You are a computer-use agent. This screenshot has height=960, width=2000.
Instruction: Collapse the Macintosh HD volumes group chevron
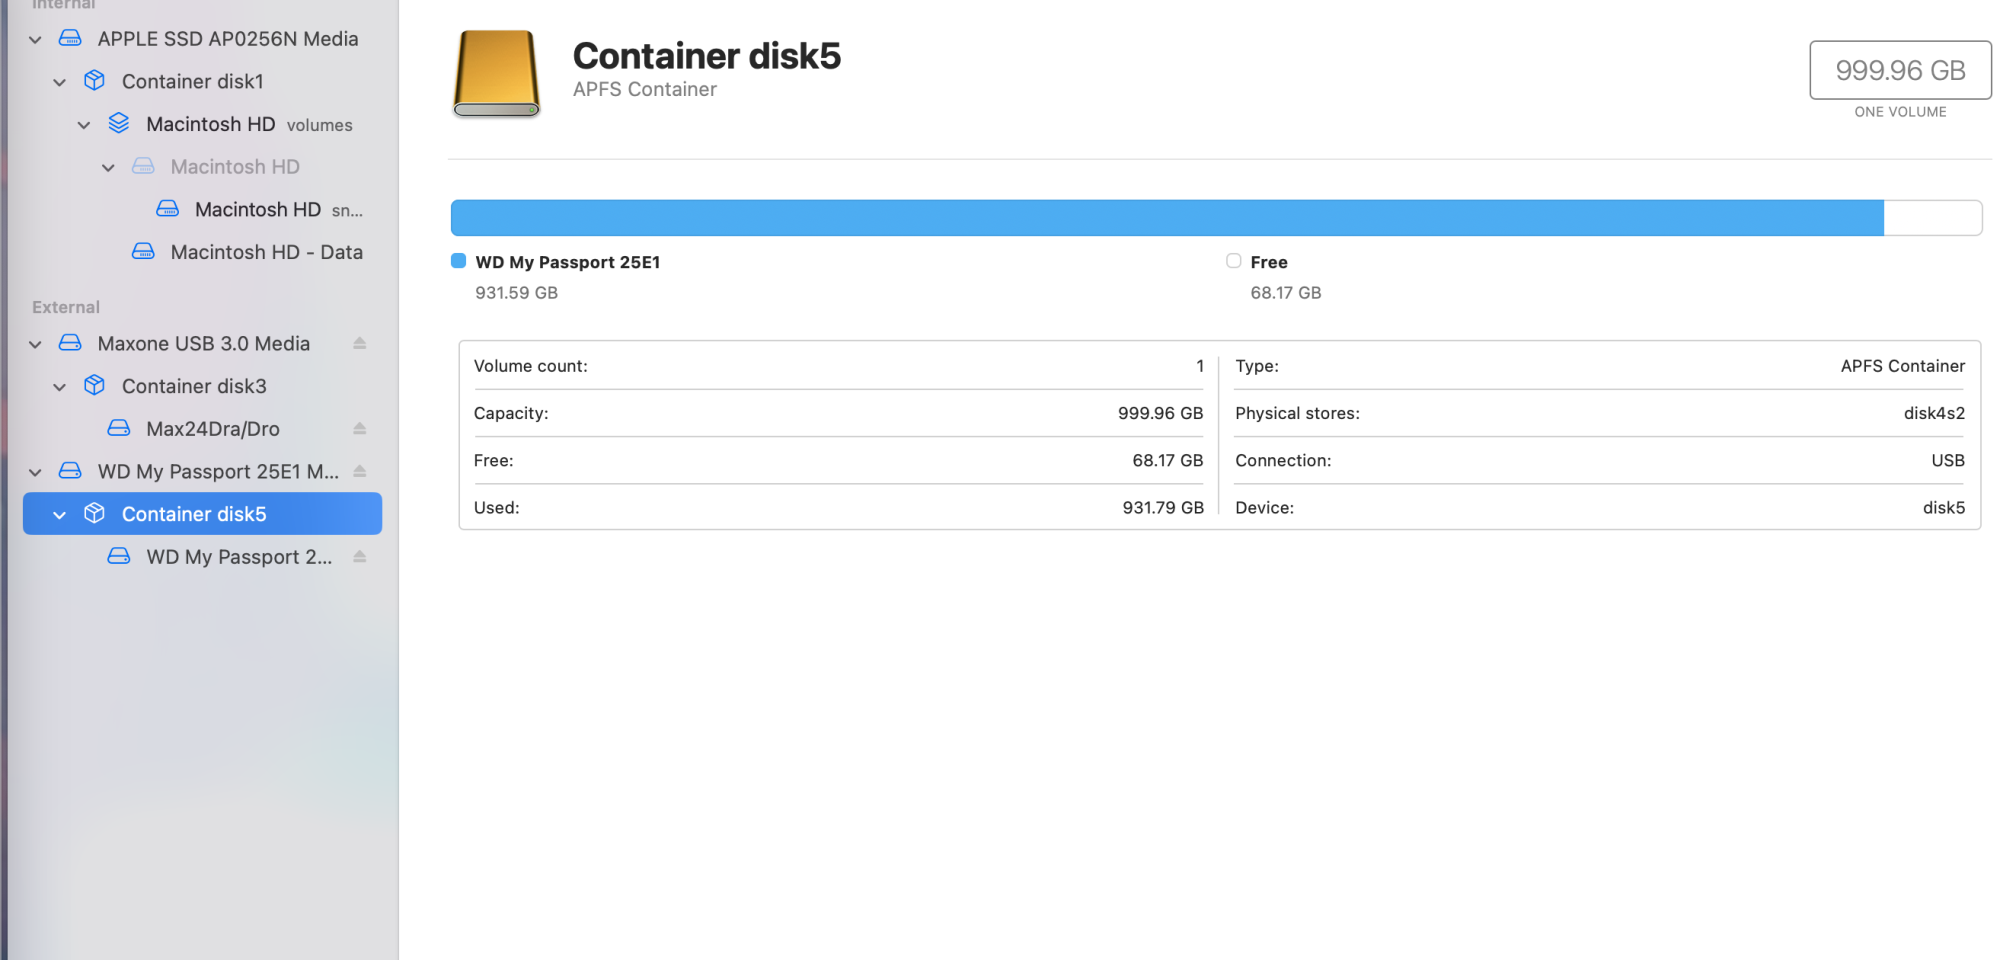click(84, 125)
